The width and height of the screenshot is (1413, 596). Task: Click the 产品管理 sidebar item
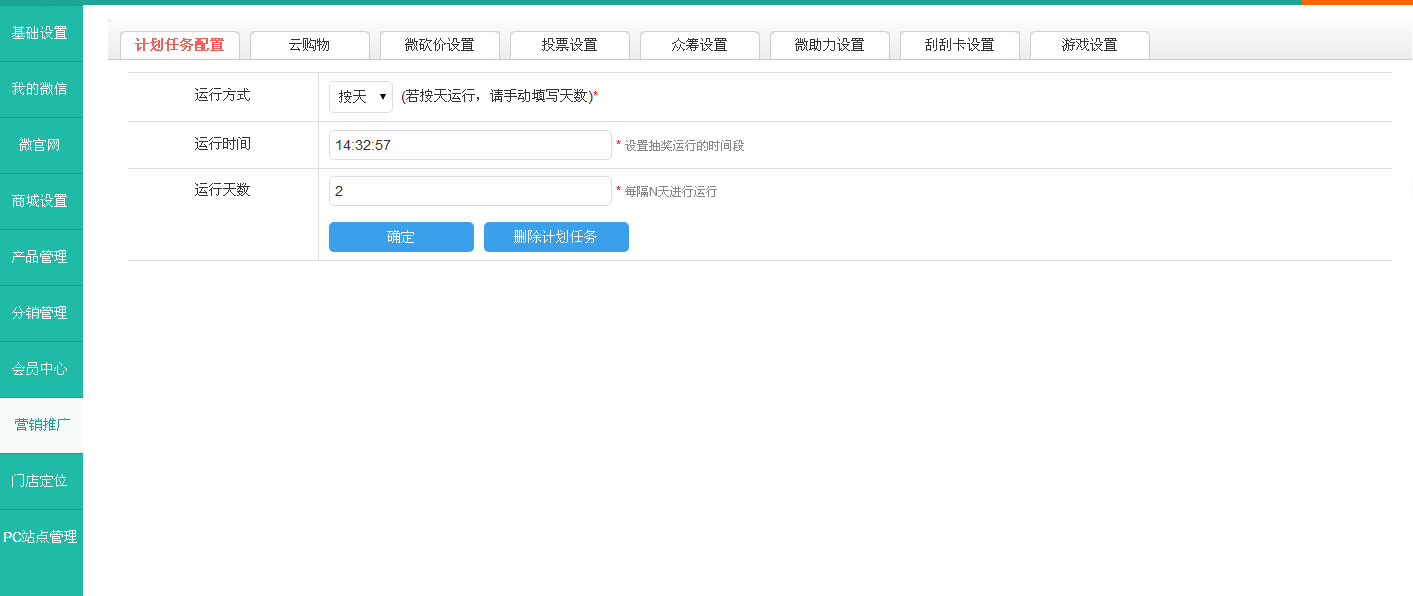[40, 257]
